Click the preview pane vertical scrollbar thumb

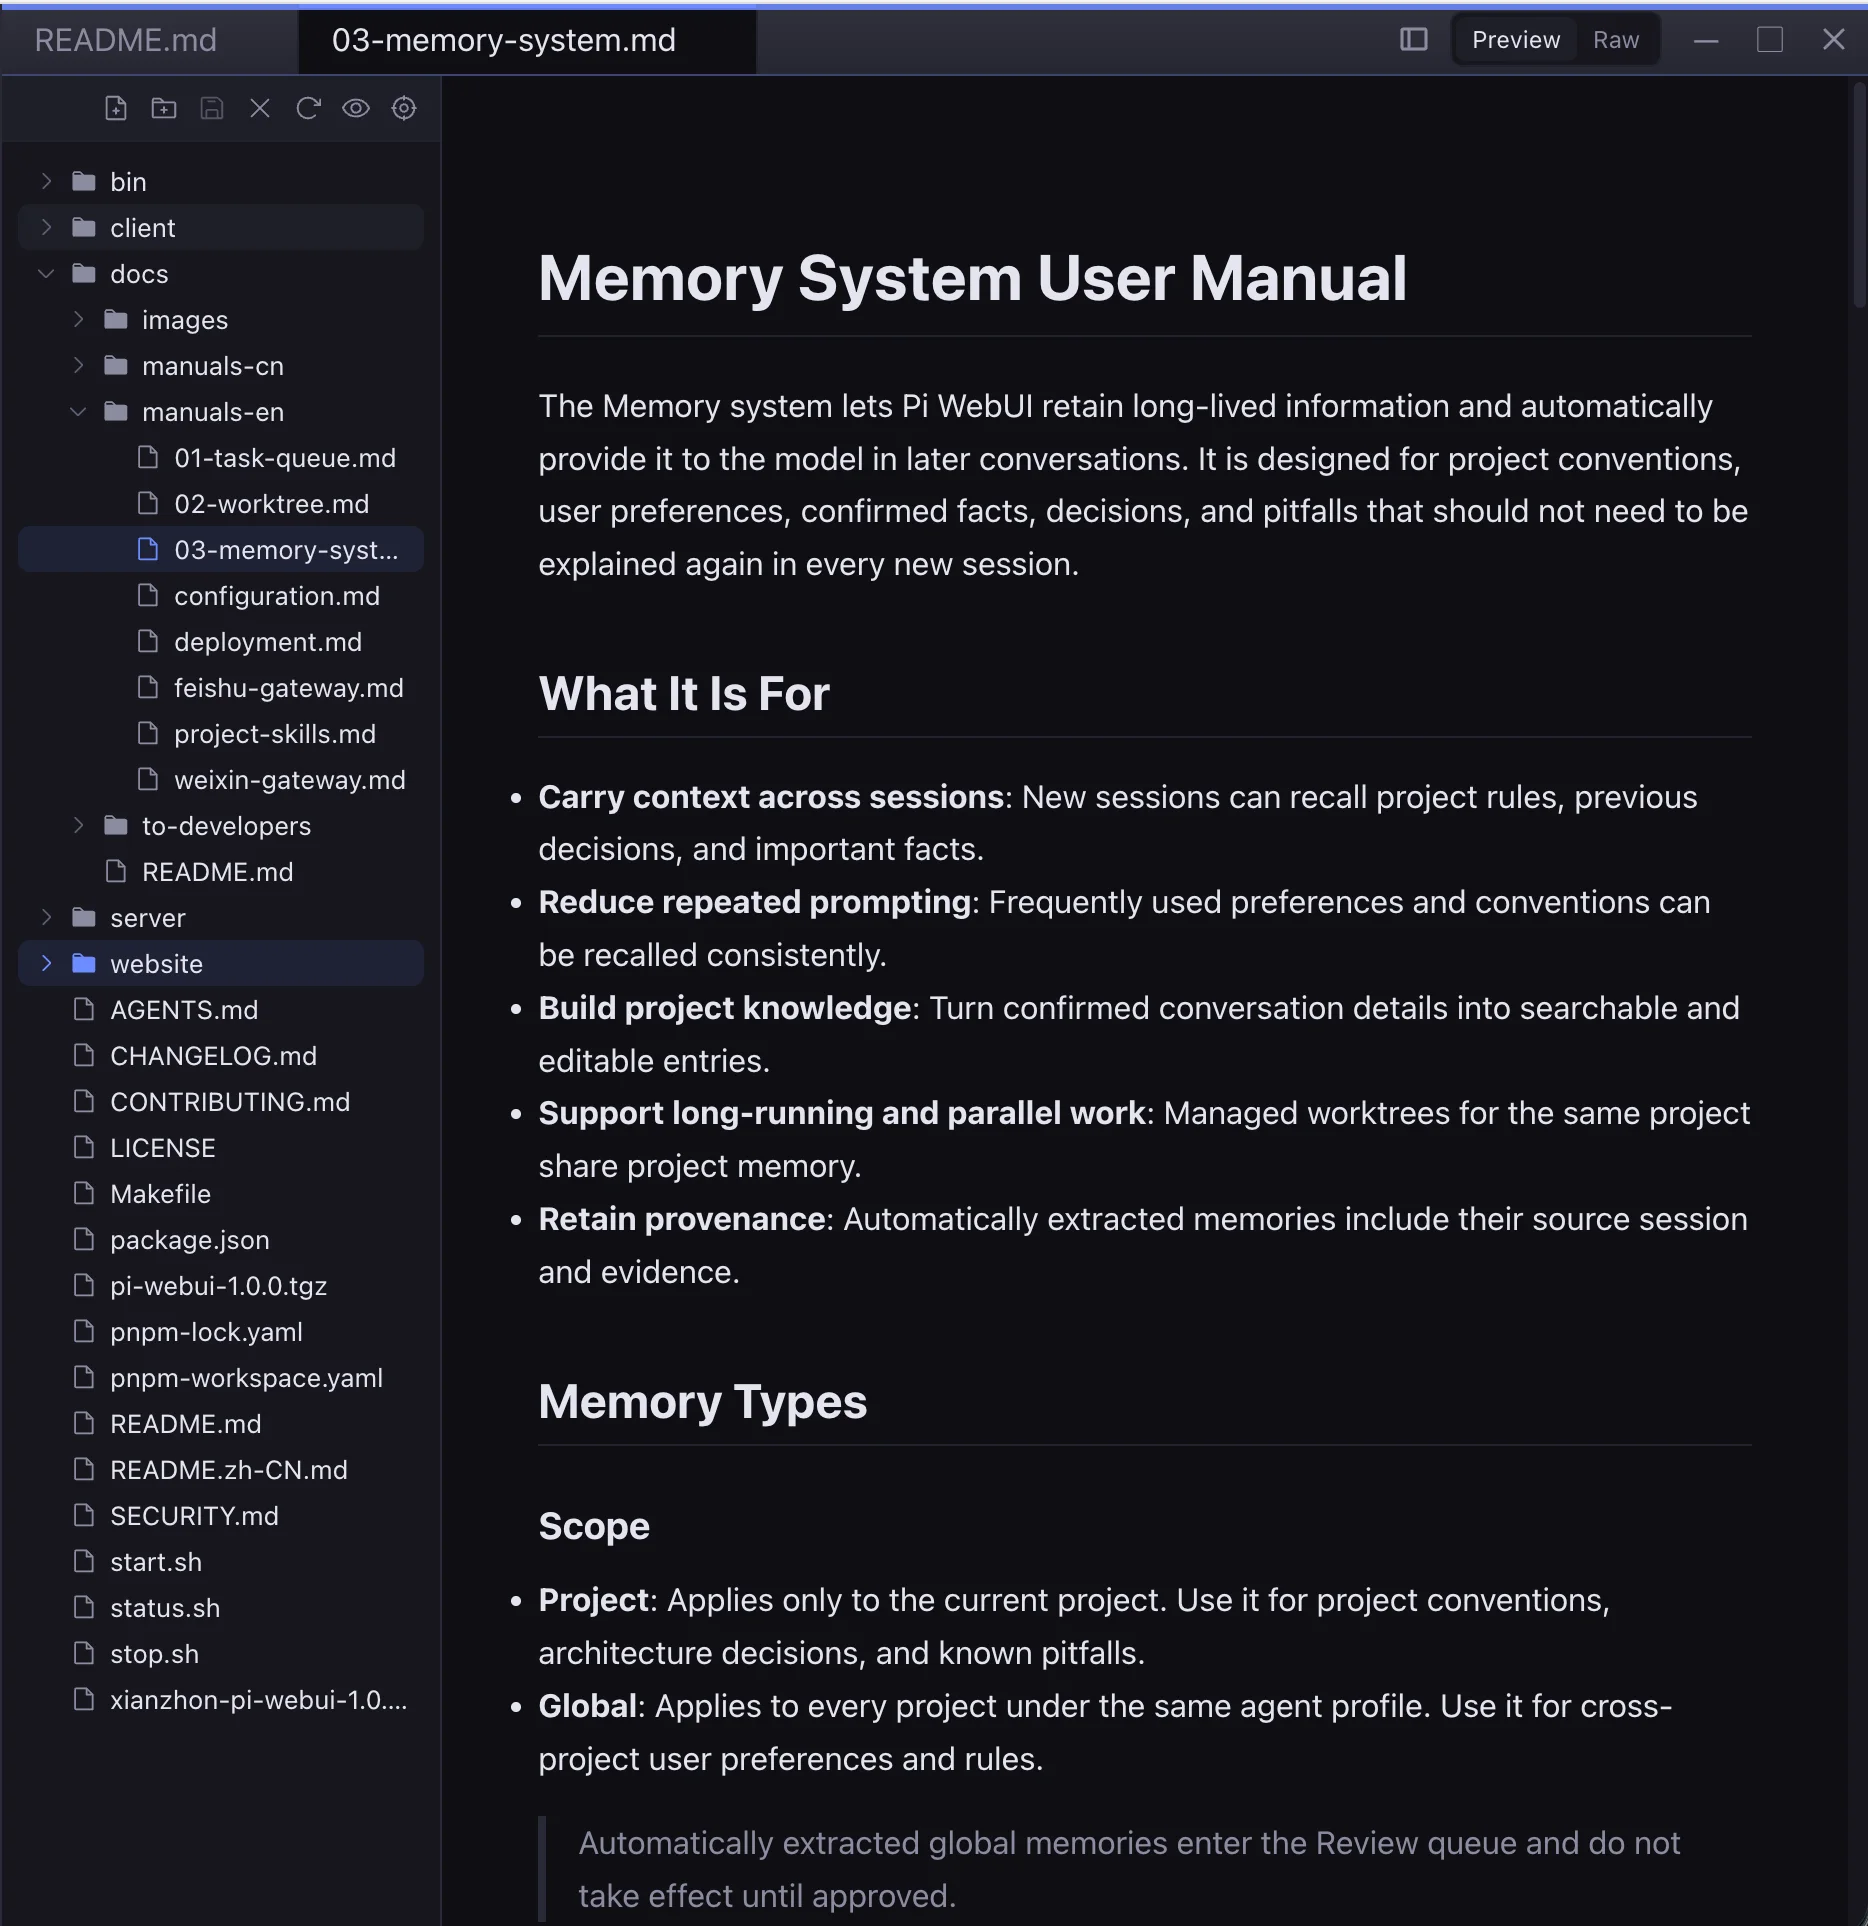(1859, 195)
